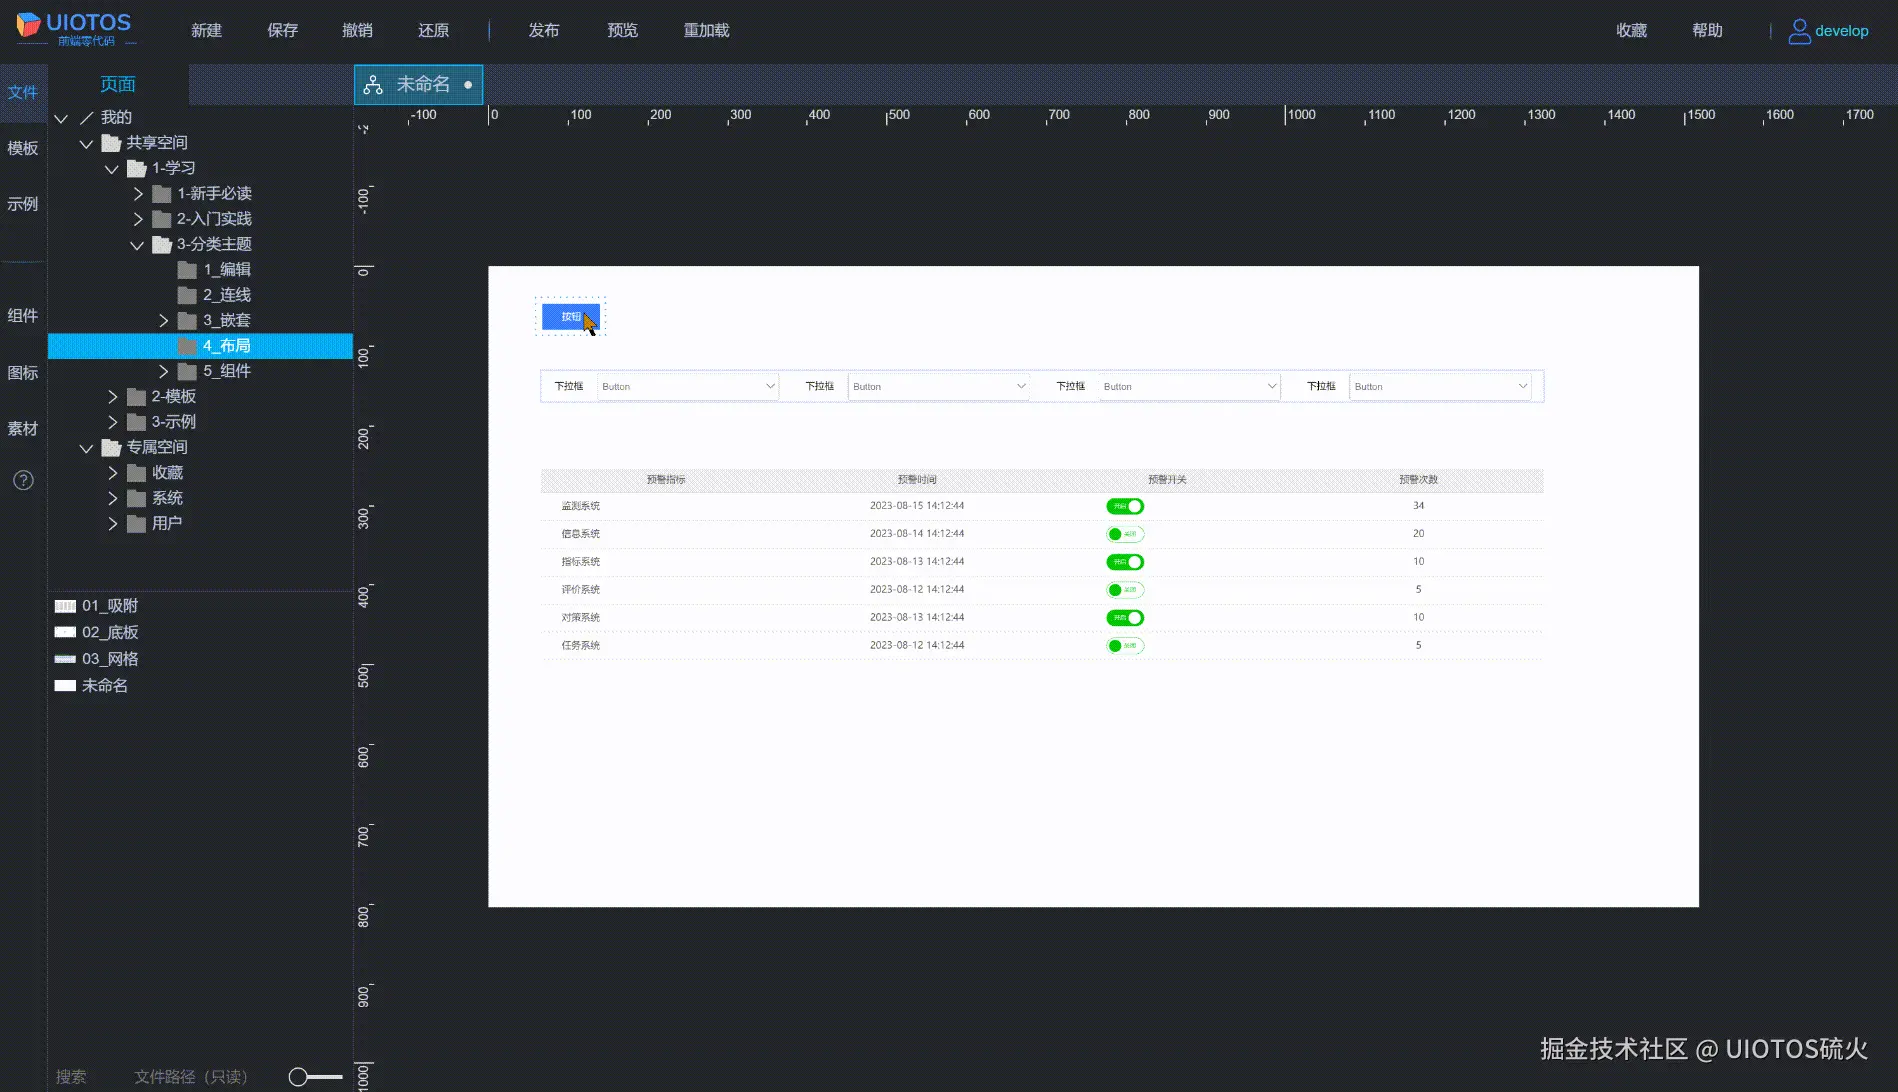Viewport: 1898px width, 1092px height.
Task: Click 发布 to publish
Action: click(x=544, y=31)
